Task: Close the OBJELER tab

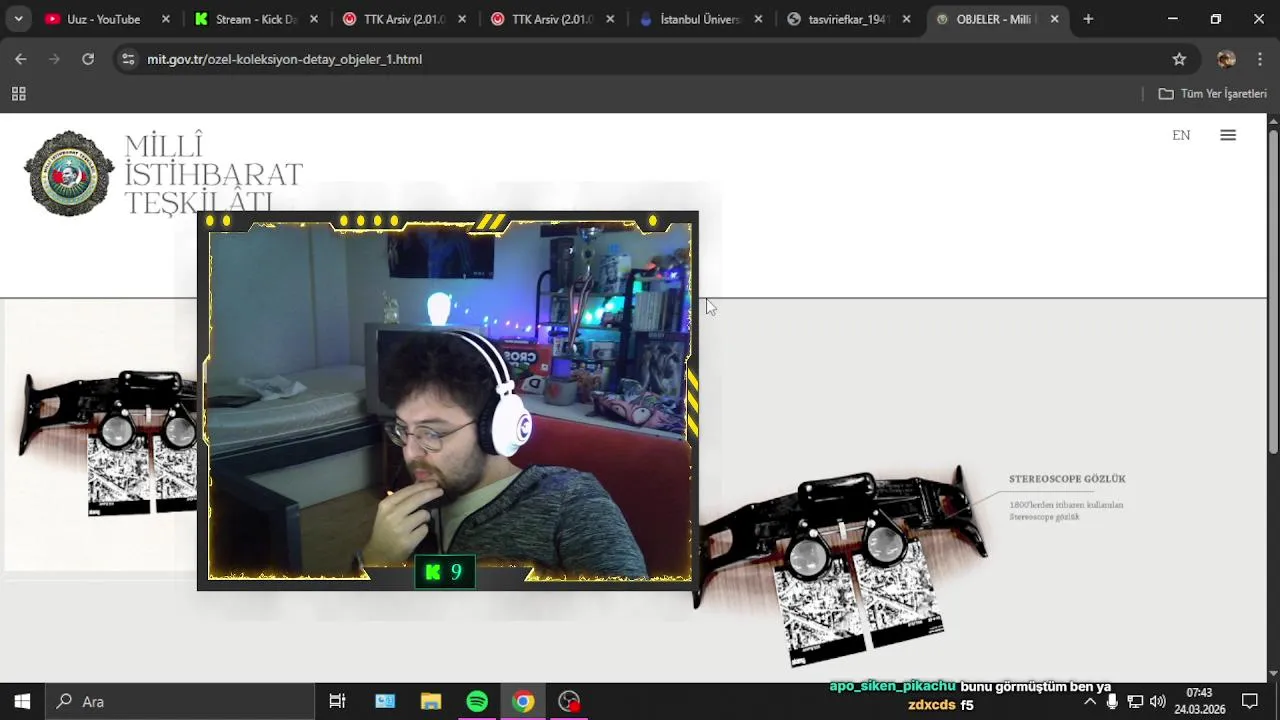Action: 1054,19
